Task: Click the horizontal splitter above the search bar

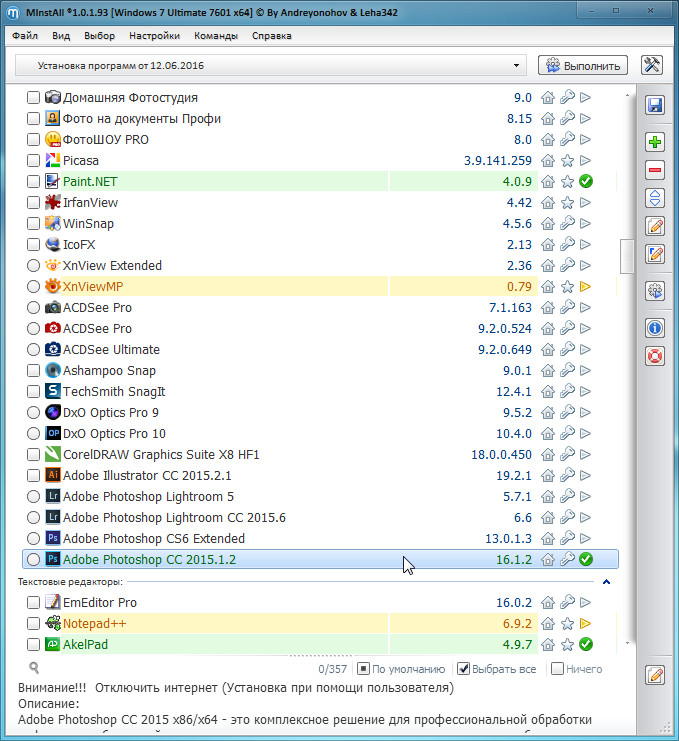Action: [x=321, y=656]
